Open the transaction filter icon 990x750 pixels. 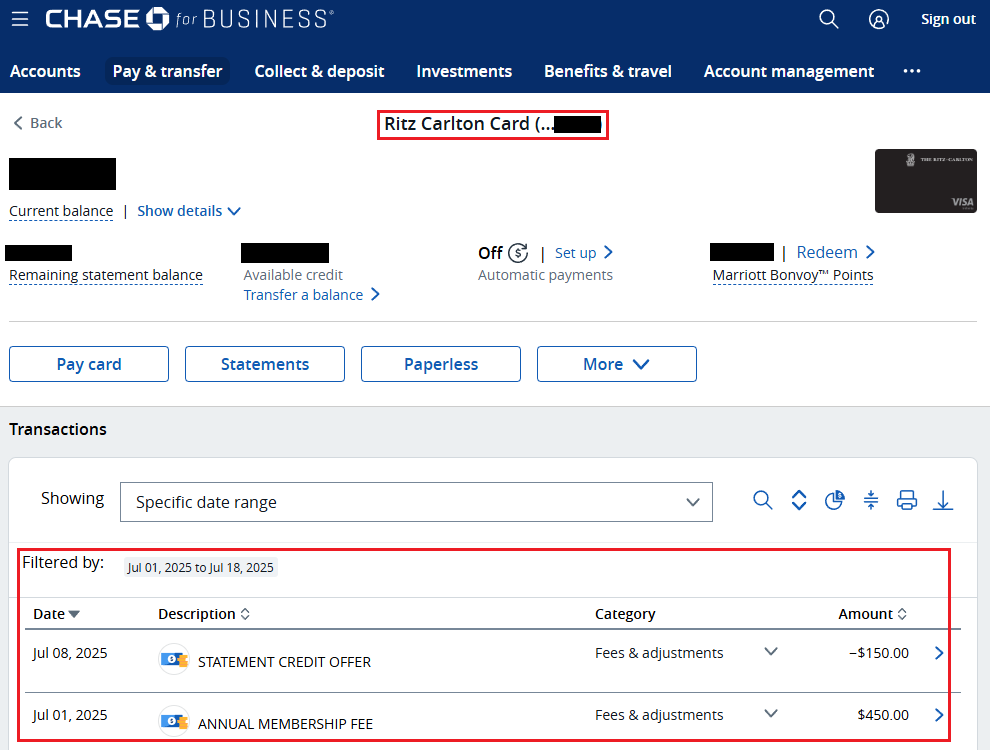point(871,500)
